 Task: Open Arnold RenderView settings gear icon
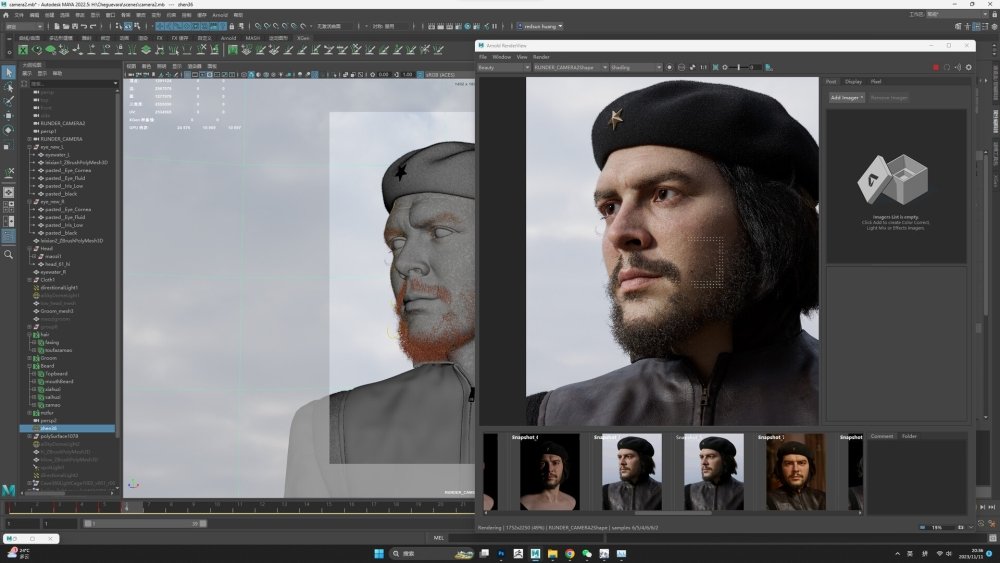coord(969,67)
